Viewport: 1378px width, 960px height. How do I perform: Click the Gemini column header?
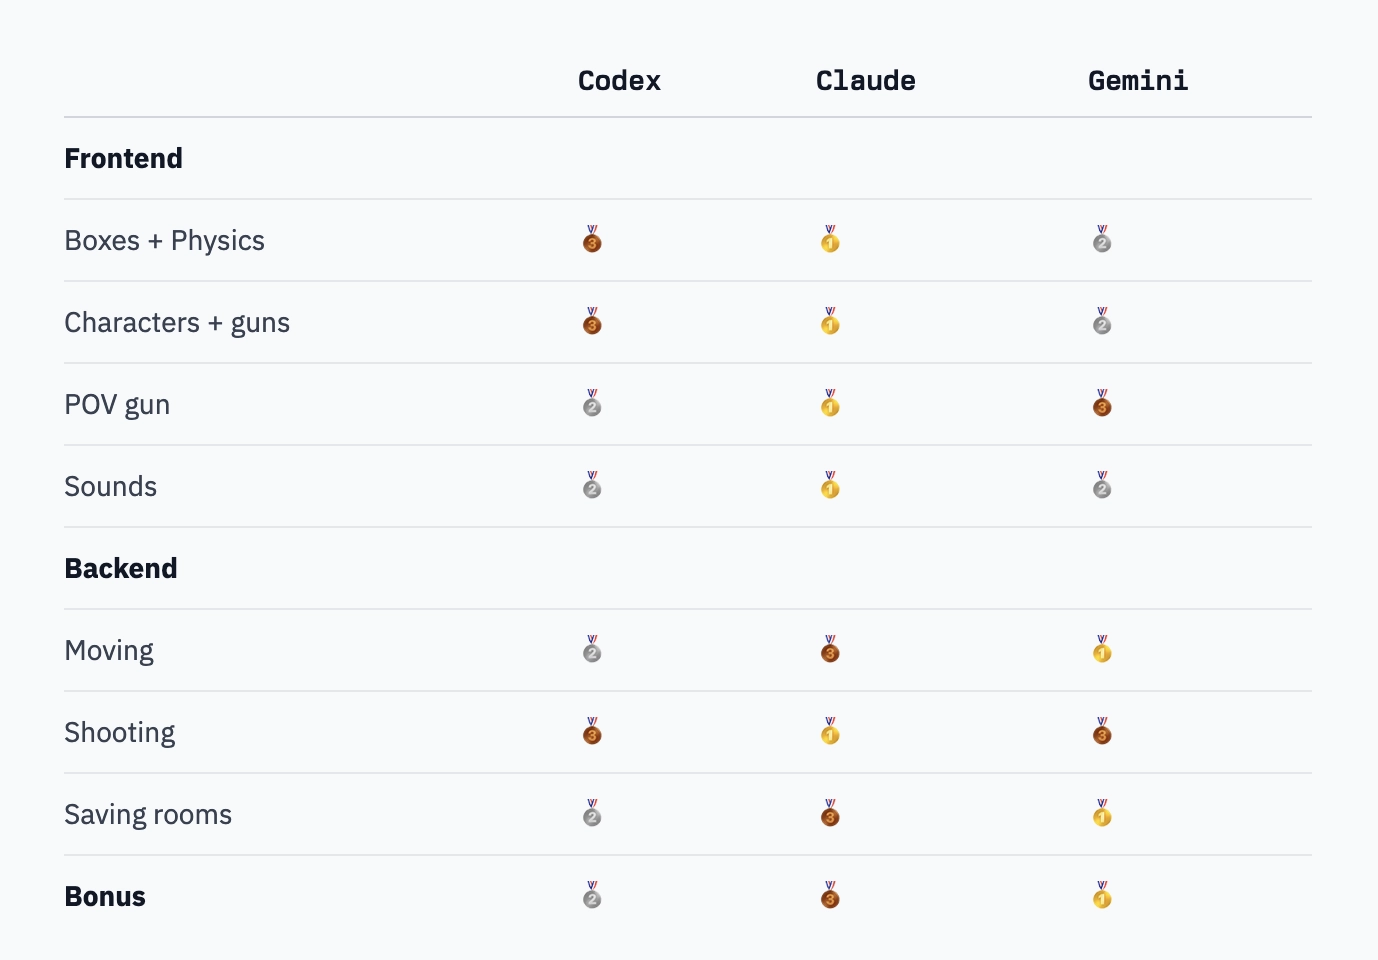tap(1138, 81)
